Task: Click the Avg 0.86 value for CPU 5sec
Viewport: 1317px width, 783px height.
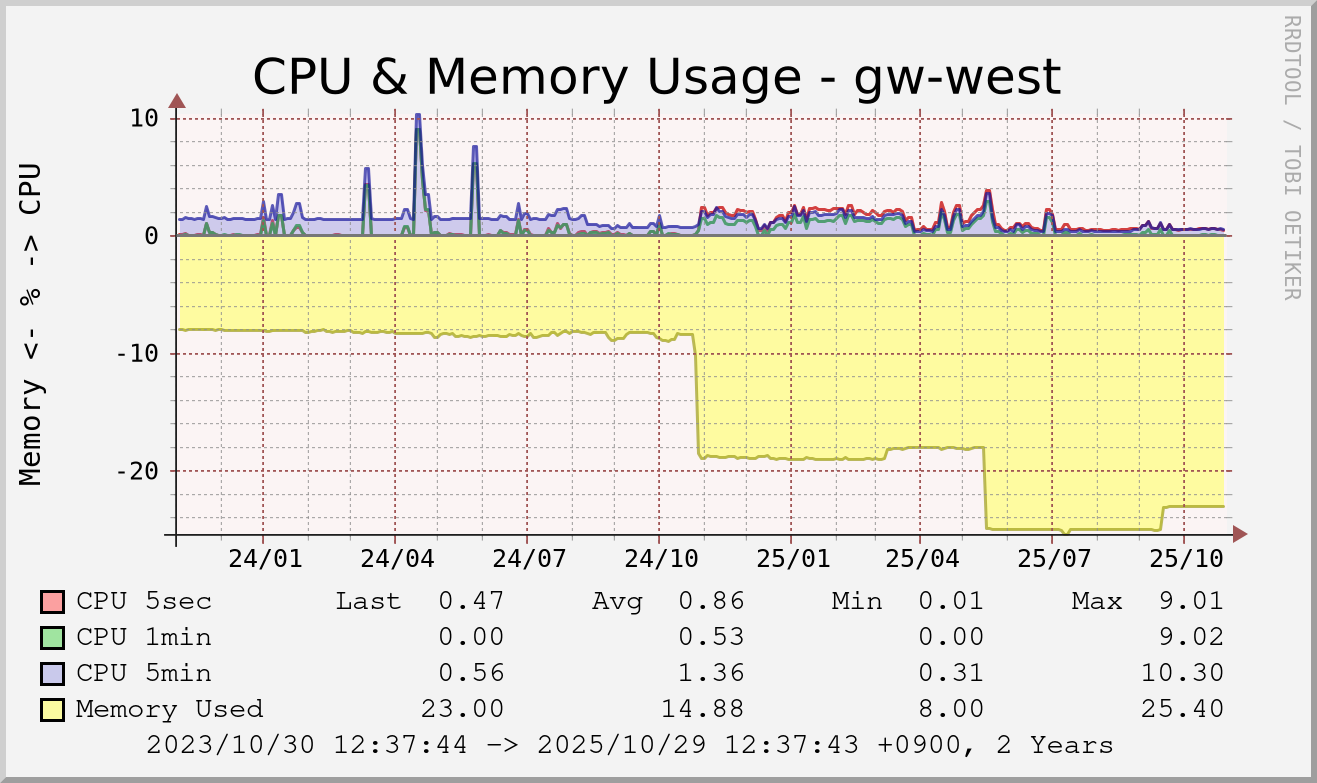Action: point(711,601)
